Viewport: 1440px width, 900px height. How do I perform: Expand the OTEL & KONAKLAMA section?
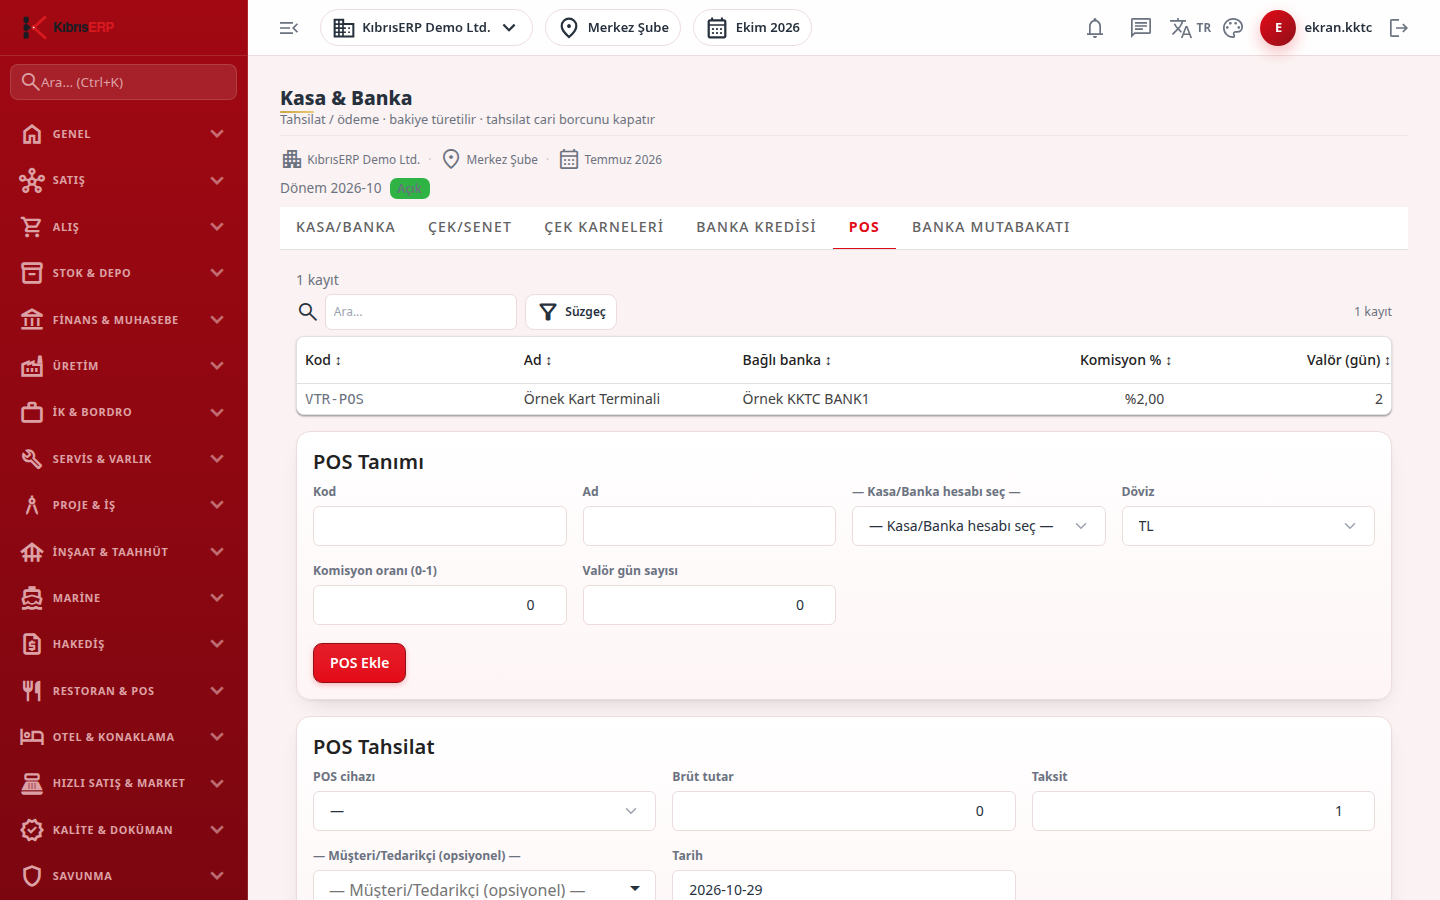[124, 737]
